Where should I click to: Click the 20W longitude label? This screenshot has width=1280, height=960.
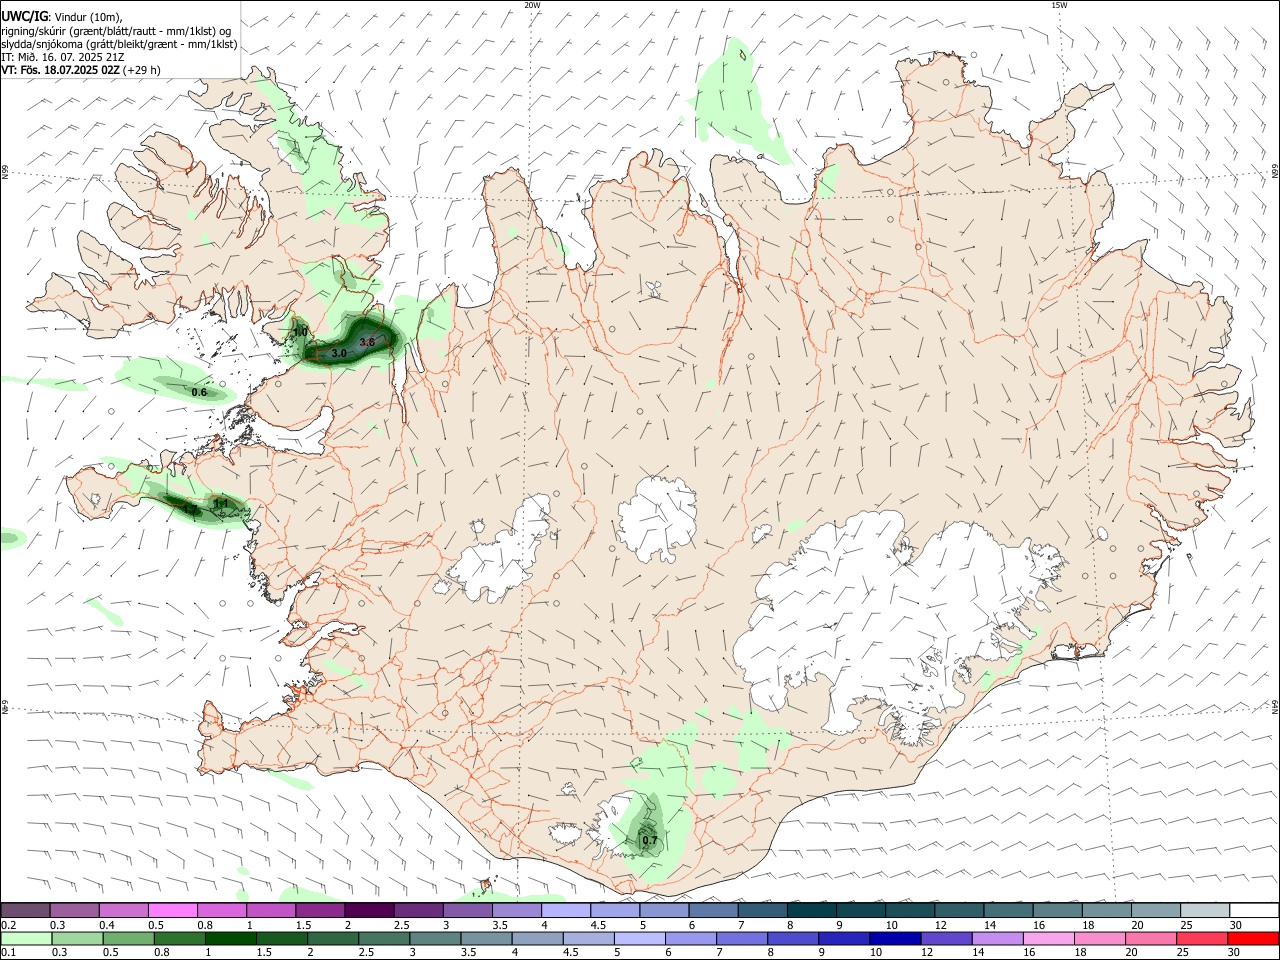(532, 5)
